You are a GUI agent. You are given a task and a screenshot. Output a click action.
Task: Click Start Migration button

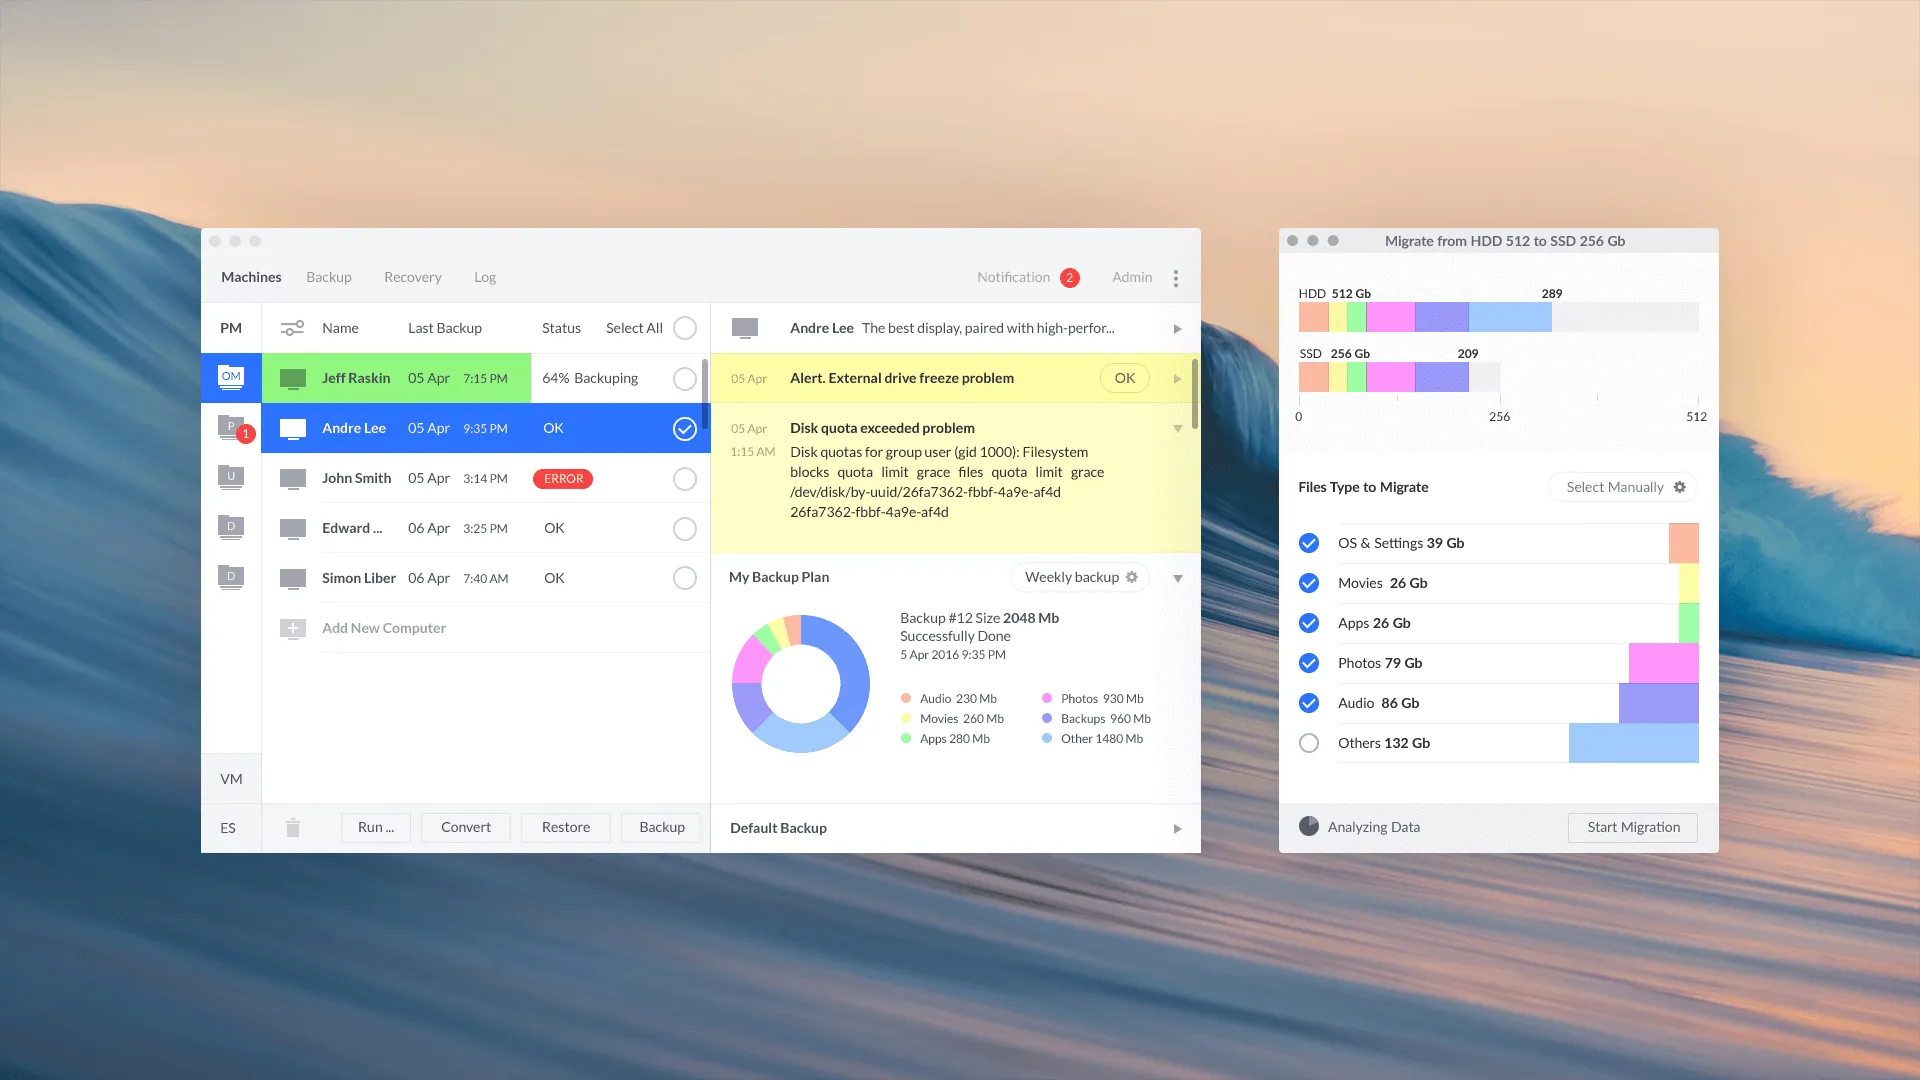1633,827
